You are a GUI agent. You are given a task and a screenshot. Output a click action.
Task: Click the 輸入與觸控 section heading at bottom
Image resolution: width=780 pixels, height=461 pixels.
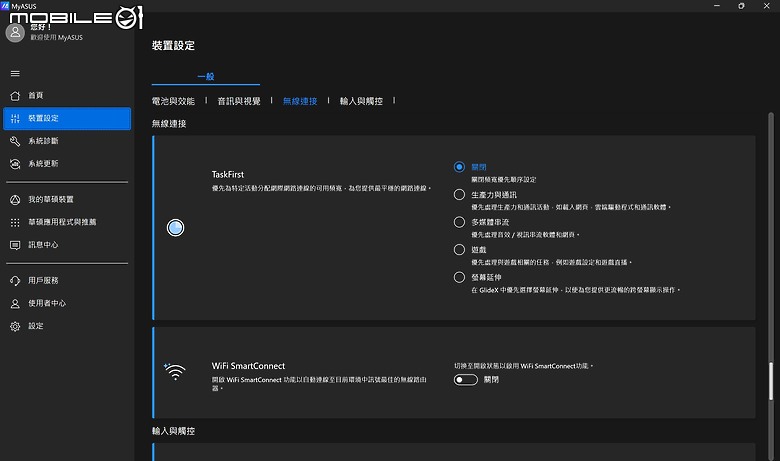click(x=173, y=431)
